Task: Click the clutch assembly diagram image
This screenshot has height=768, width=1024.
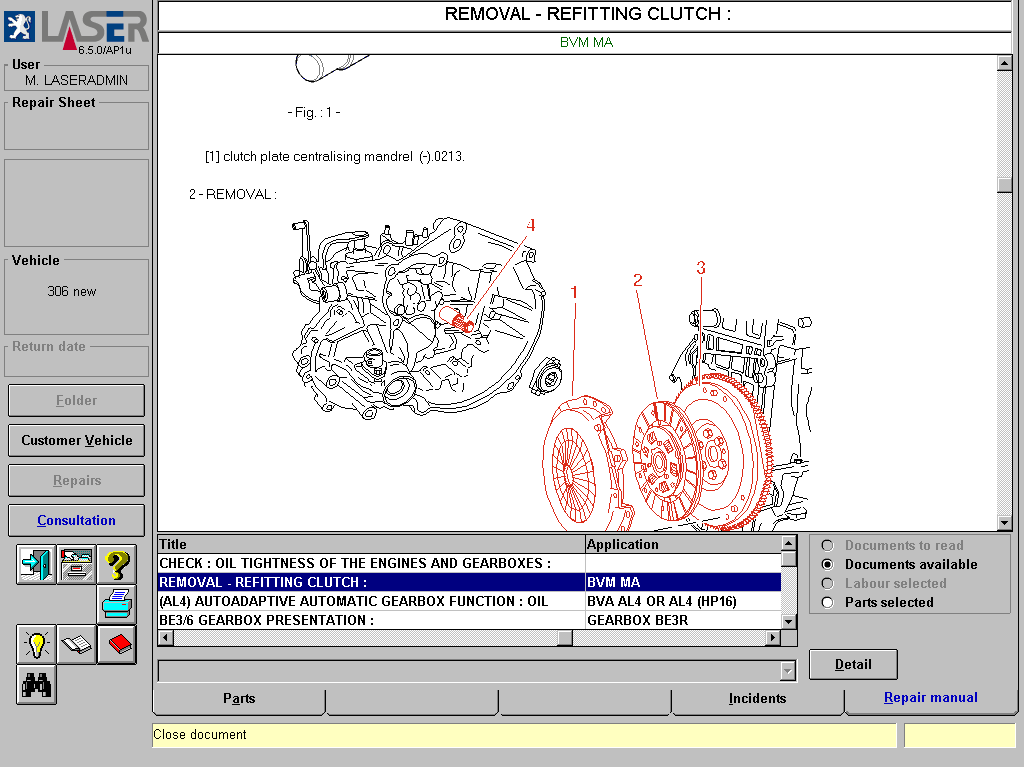Action: coord(552,374)
